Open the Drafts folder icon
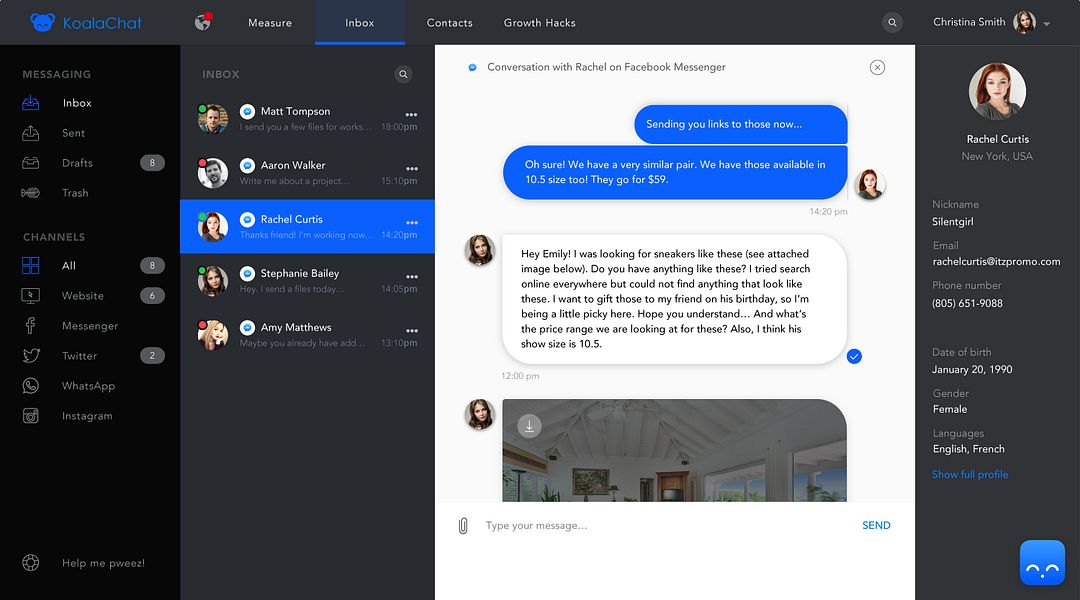This screenshot has height=600, width=1080. click(30, 163)
